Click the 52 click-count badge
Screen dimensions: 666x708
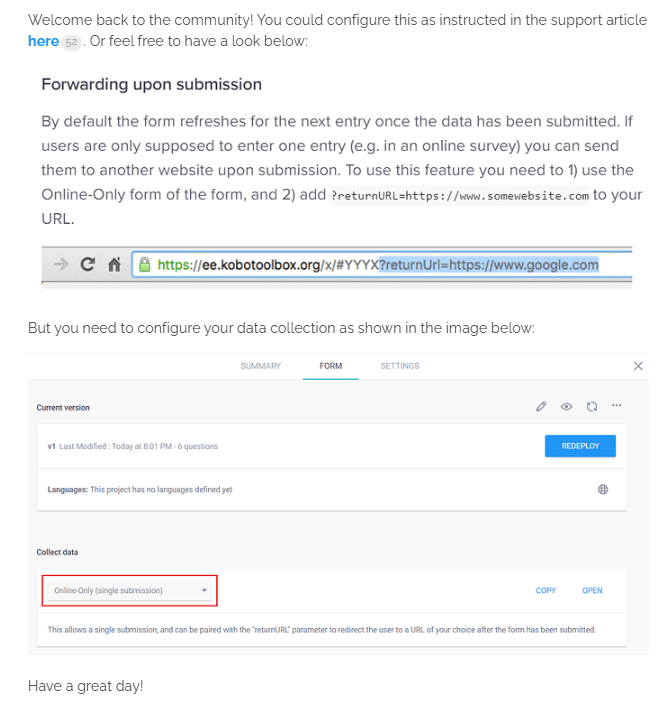tap(71, 42)
